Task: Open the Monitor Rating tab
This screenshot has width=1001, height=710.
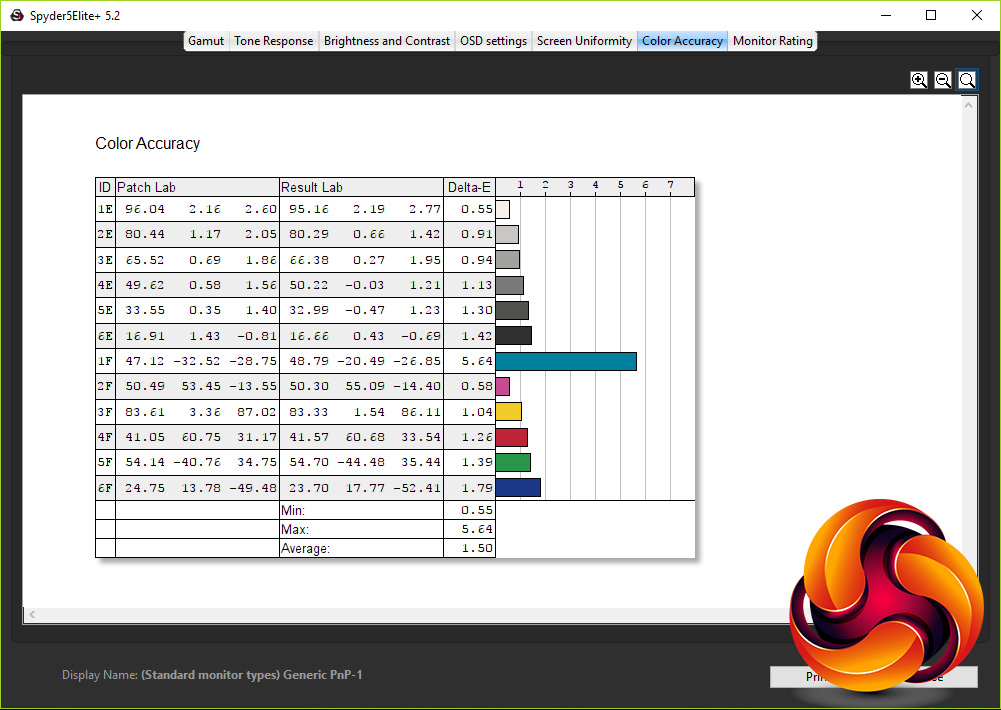Action: point(773,41)
